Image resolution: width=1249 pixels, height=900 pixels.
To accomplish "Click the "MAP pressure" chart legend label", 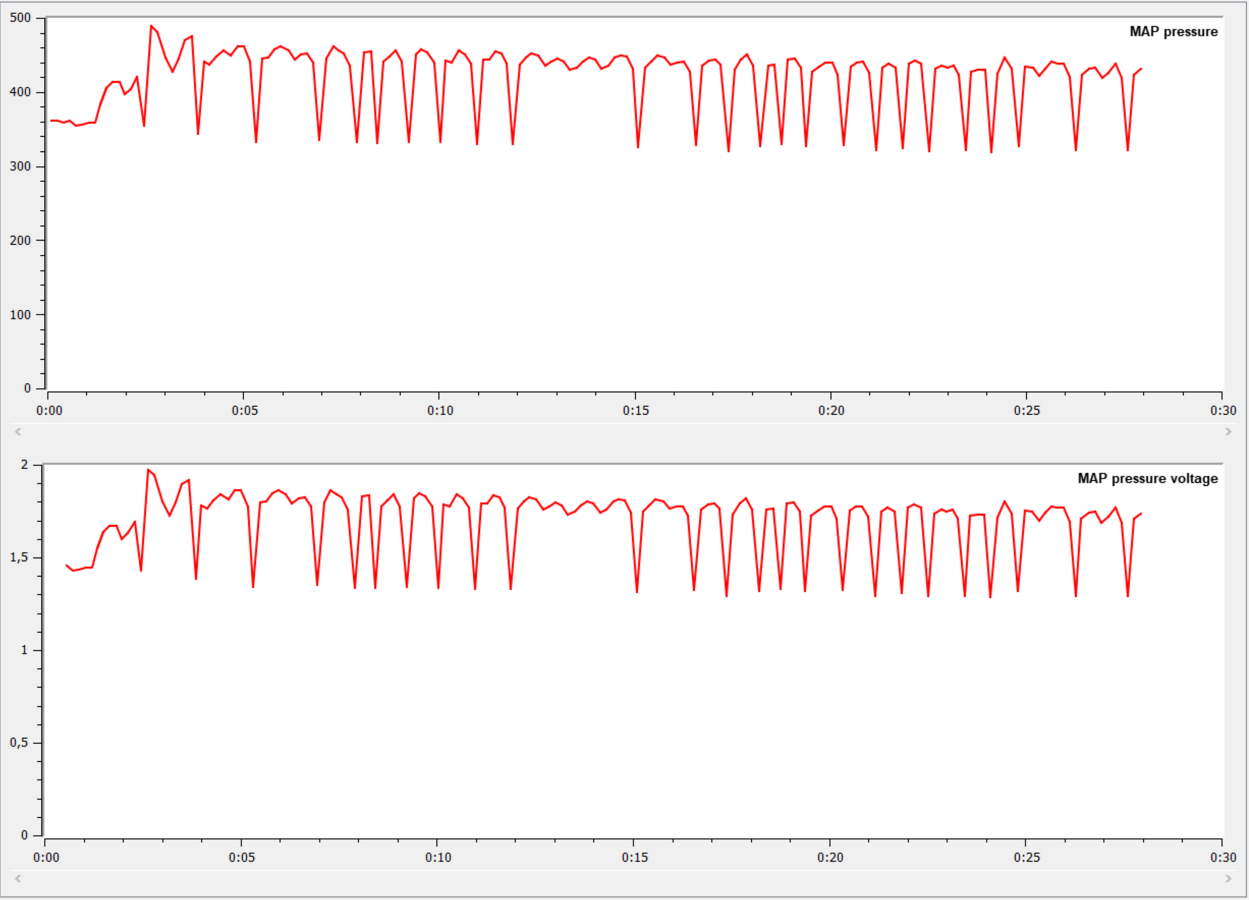I will (1173, 32).
